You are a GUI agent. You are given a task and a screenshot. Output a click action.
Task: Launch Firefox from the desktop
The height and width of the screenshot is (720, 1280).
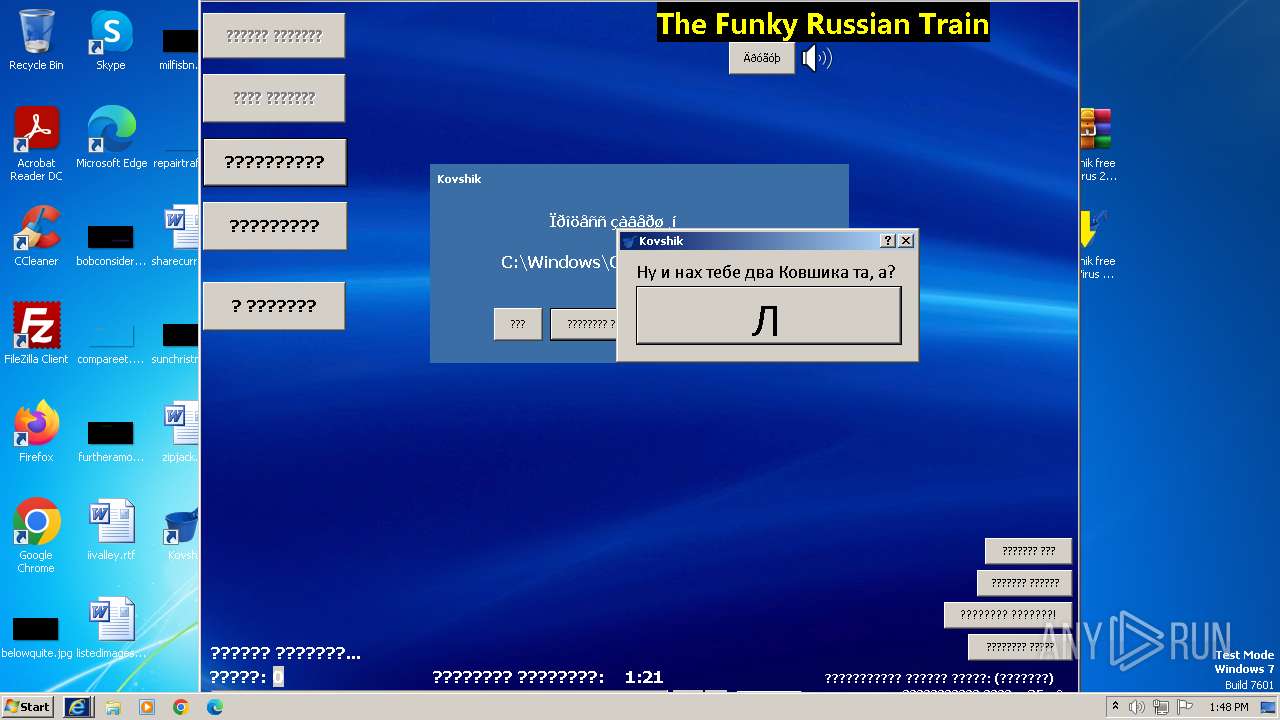(36, 432)
